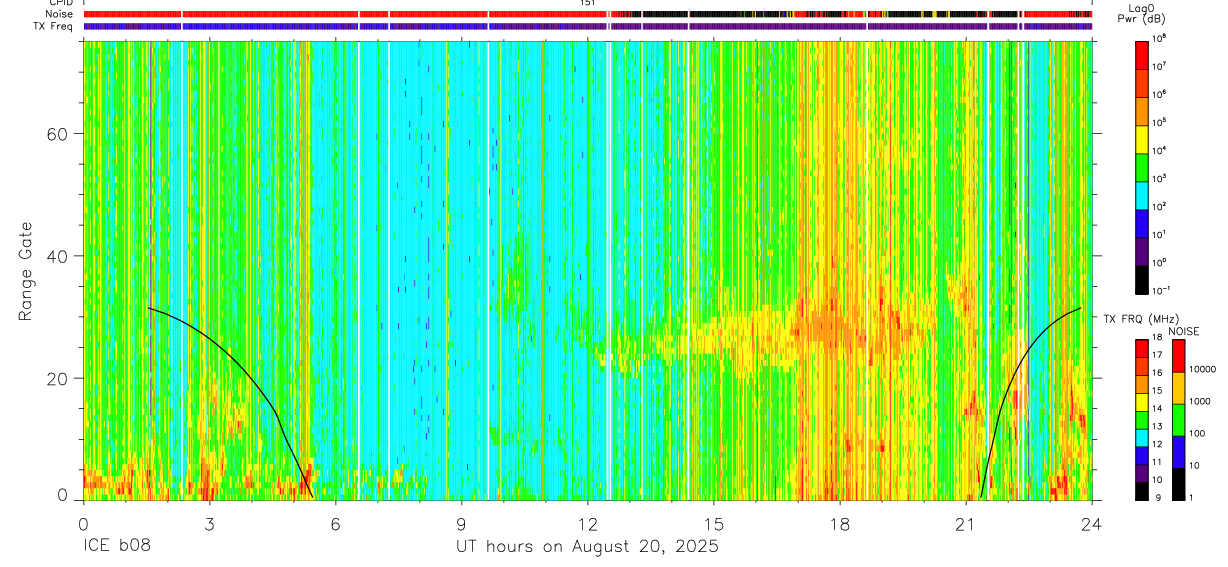The height and width of the screenshot is (567, 1228).
Task: Click the TX Freq color strip above the plot
Action: tap(587, 26)
